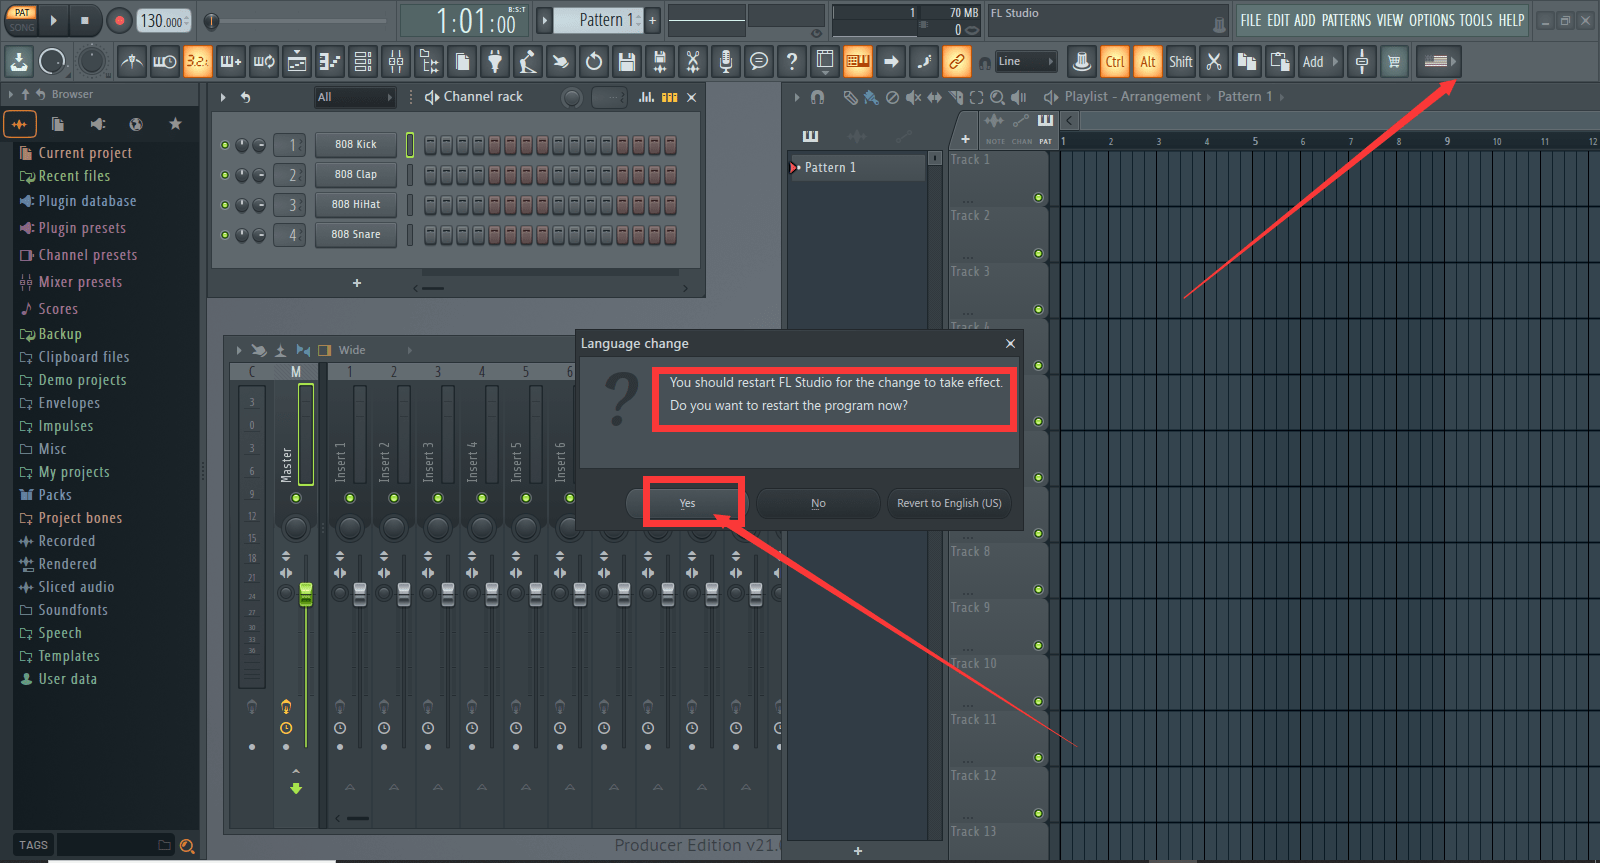This screenshot has width=1600, height=863.
Task: Open the mixer view icon in toolbar
Action: click(396, 62)
